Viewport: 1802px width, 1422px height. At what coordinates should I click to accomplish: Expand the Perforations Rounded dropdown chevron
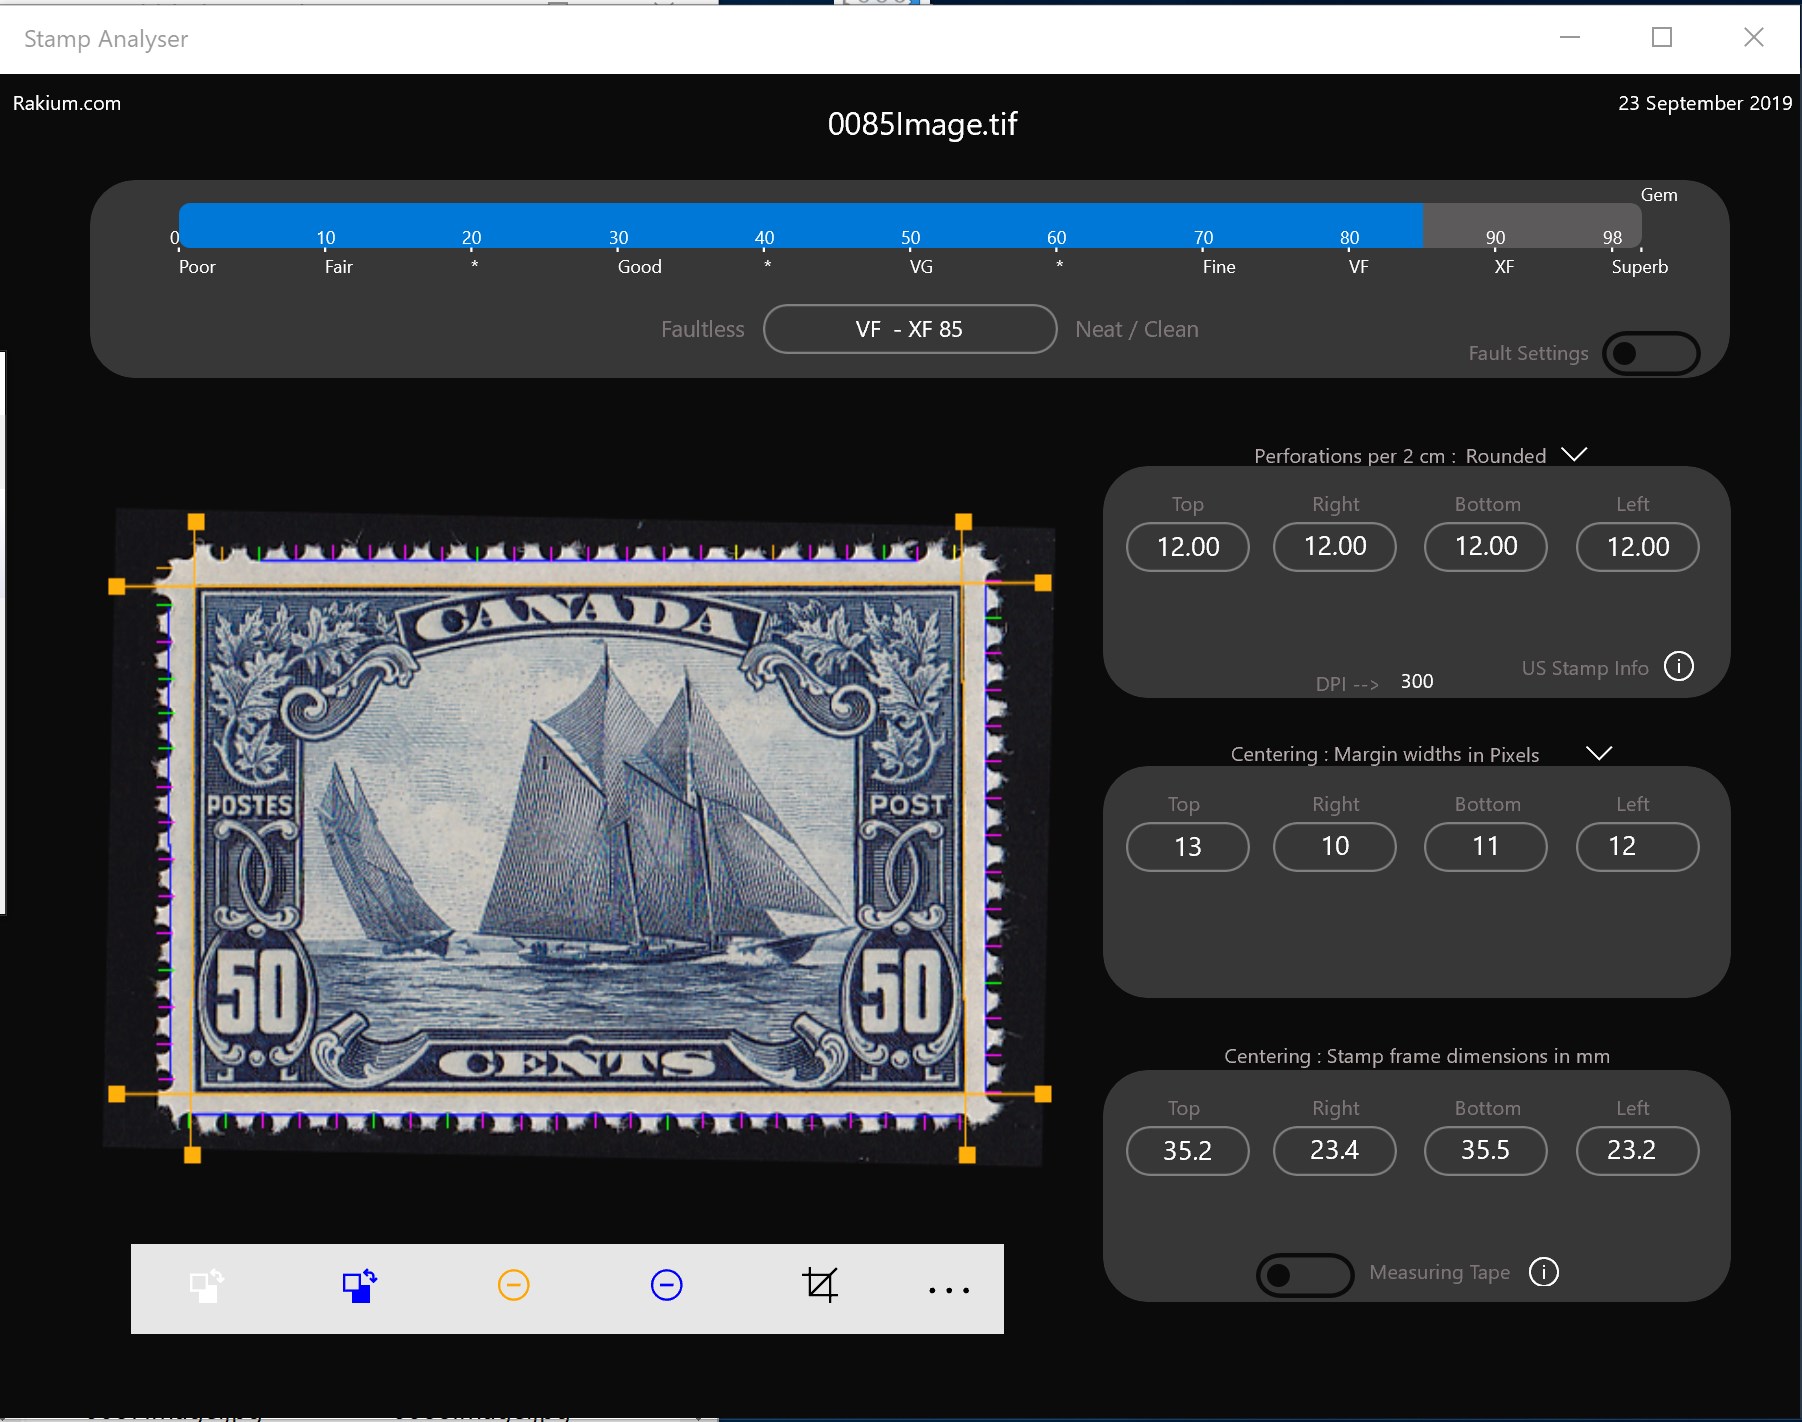point(1575,455)
